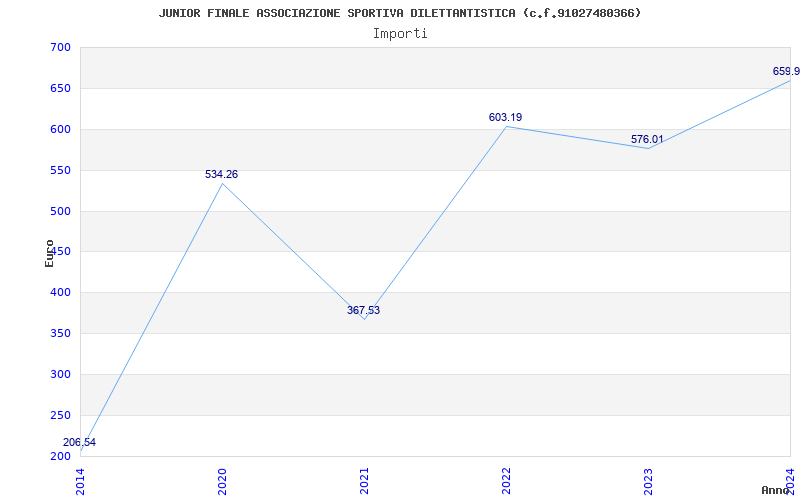Click the y-axis value 500
The height and width of the screenshot is (500, 800).
point(60,211)
